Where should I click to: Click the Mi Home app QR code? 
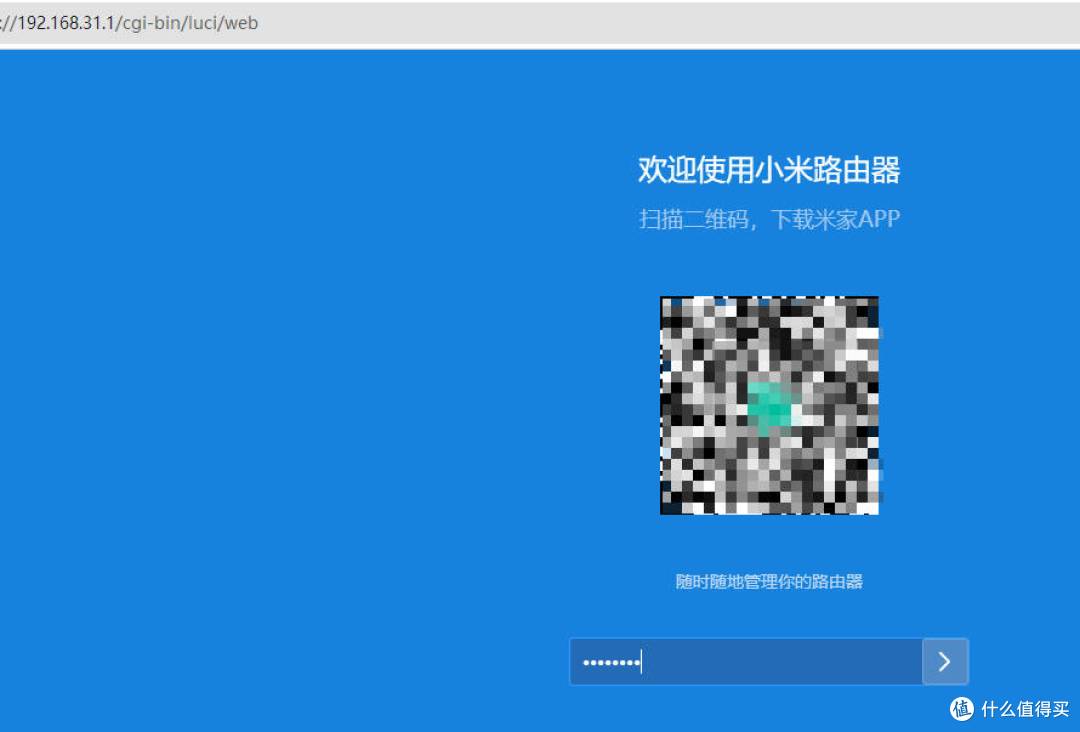point(769,405)
